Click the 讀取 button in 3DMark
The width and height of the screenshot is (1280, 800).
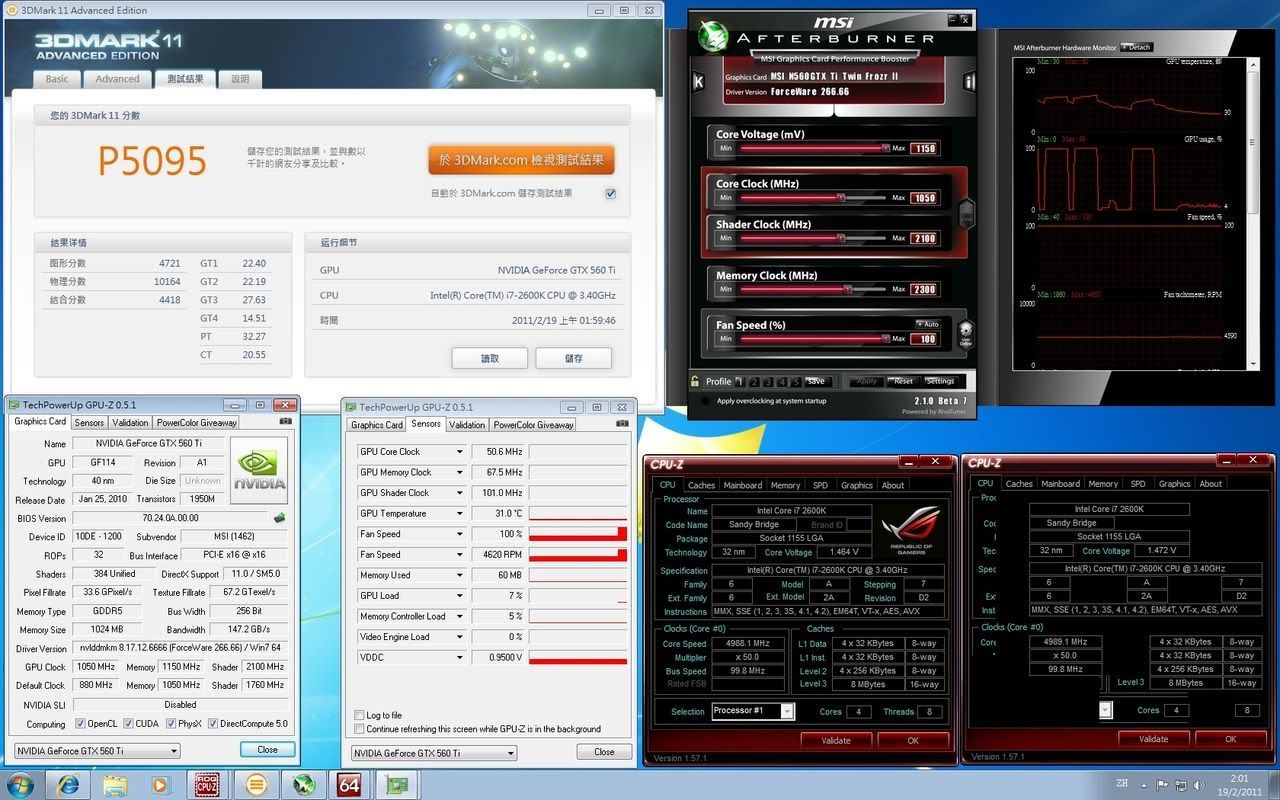(x=489, y=358)
